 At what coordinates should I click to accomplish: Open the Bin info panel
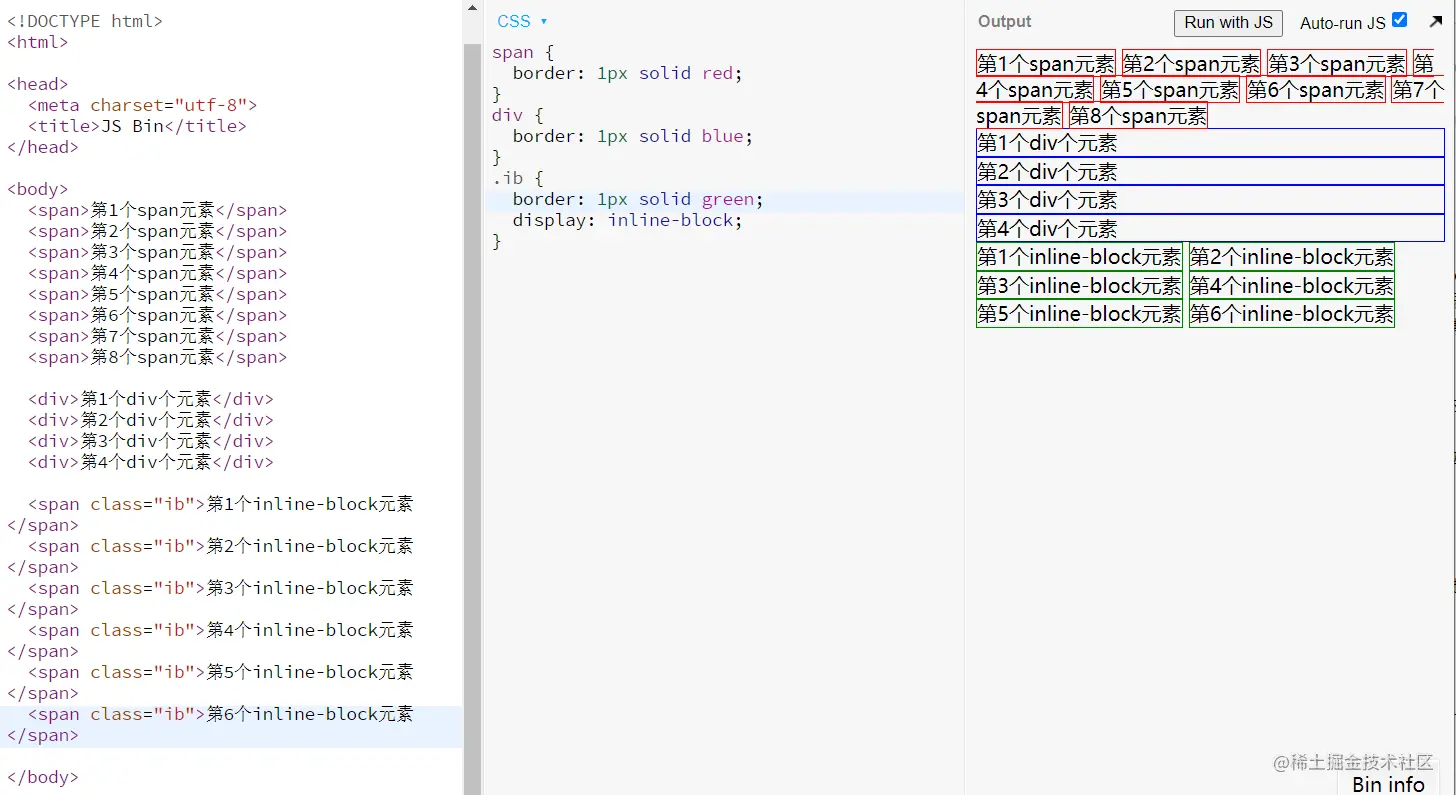(x=1388, y=784)
